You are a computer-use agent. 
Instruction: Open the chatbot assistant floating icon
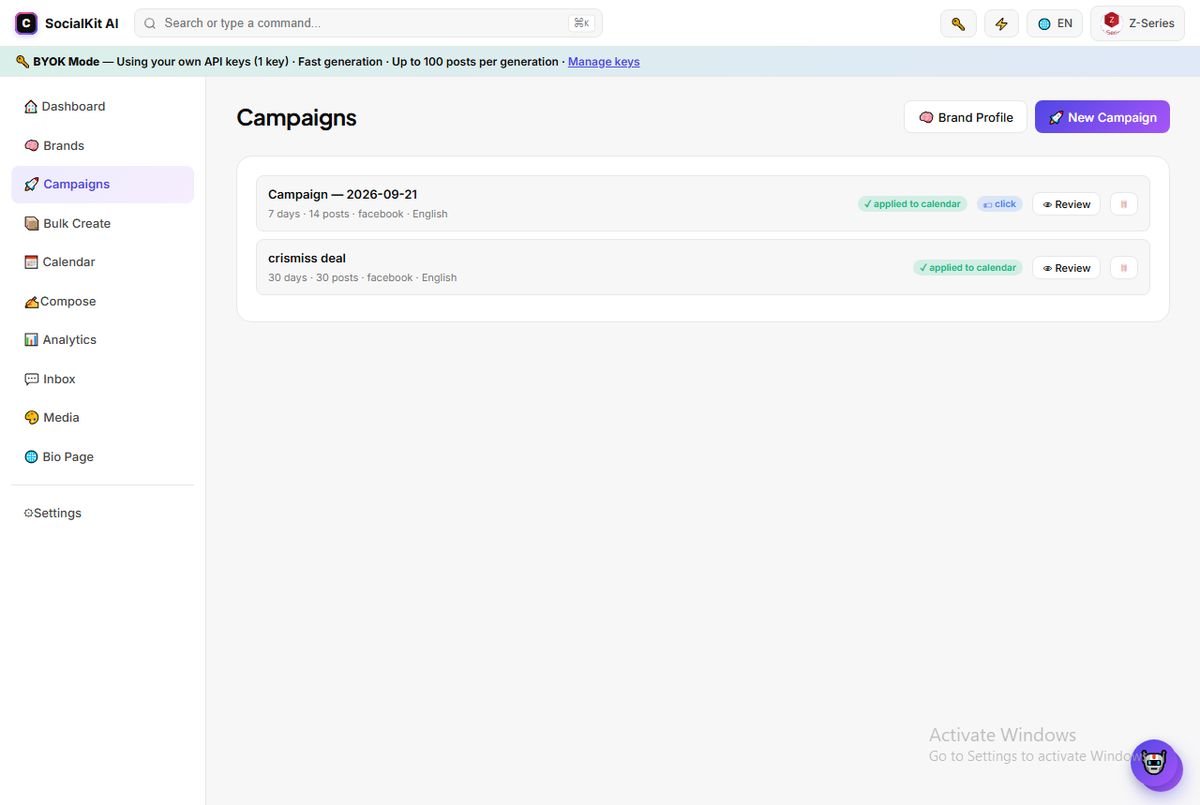[x=1156, y=765]
